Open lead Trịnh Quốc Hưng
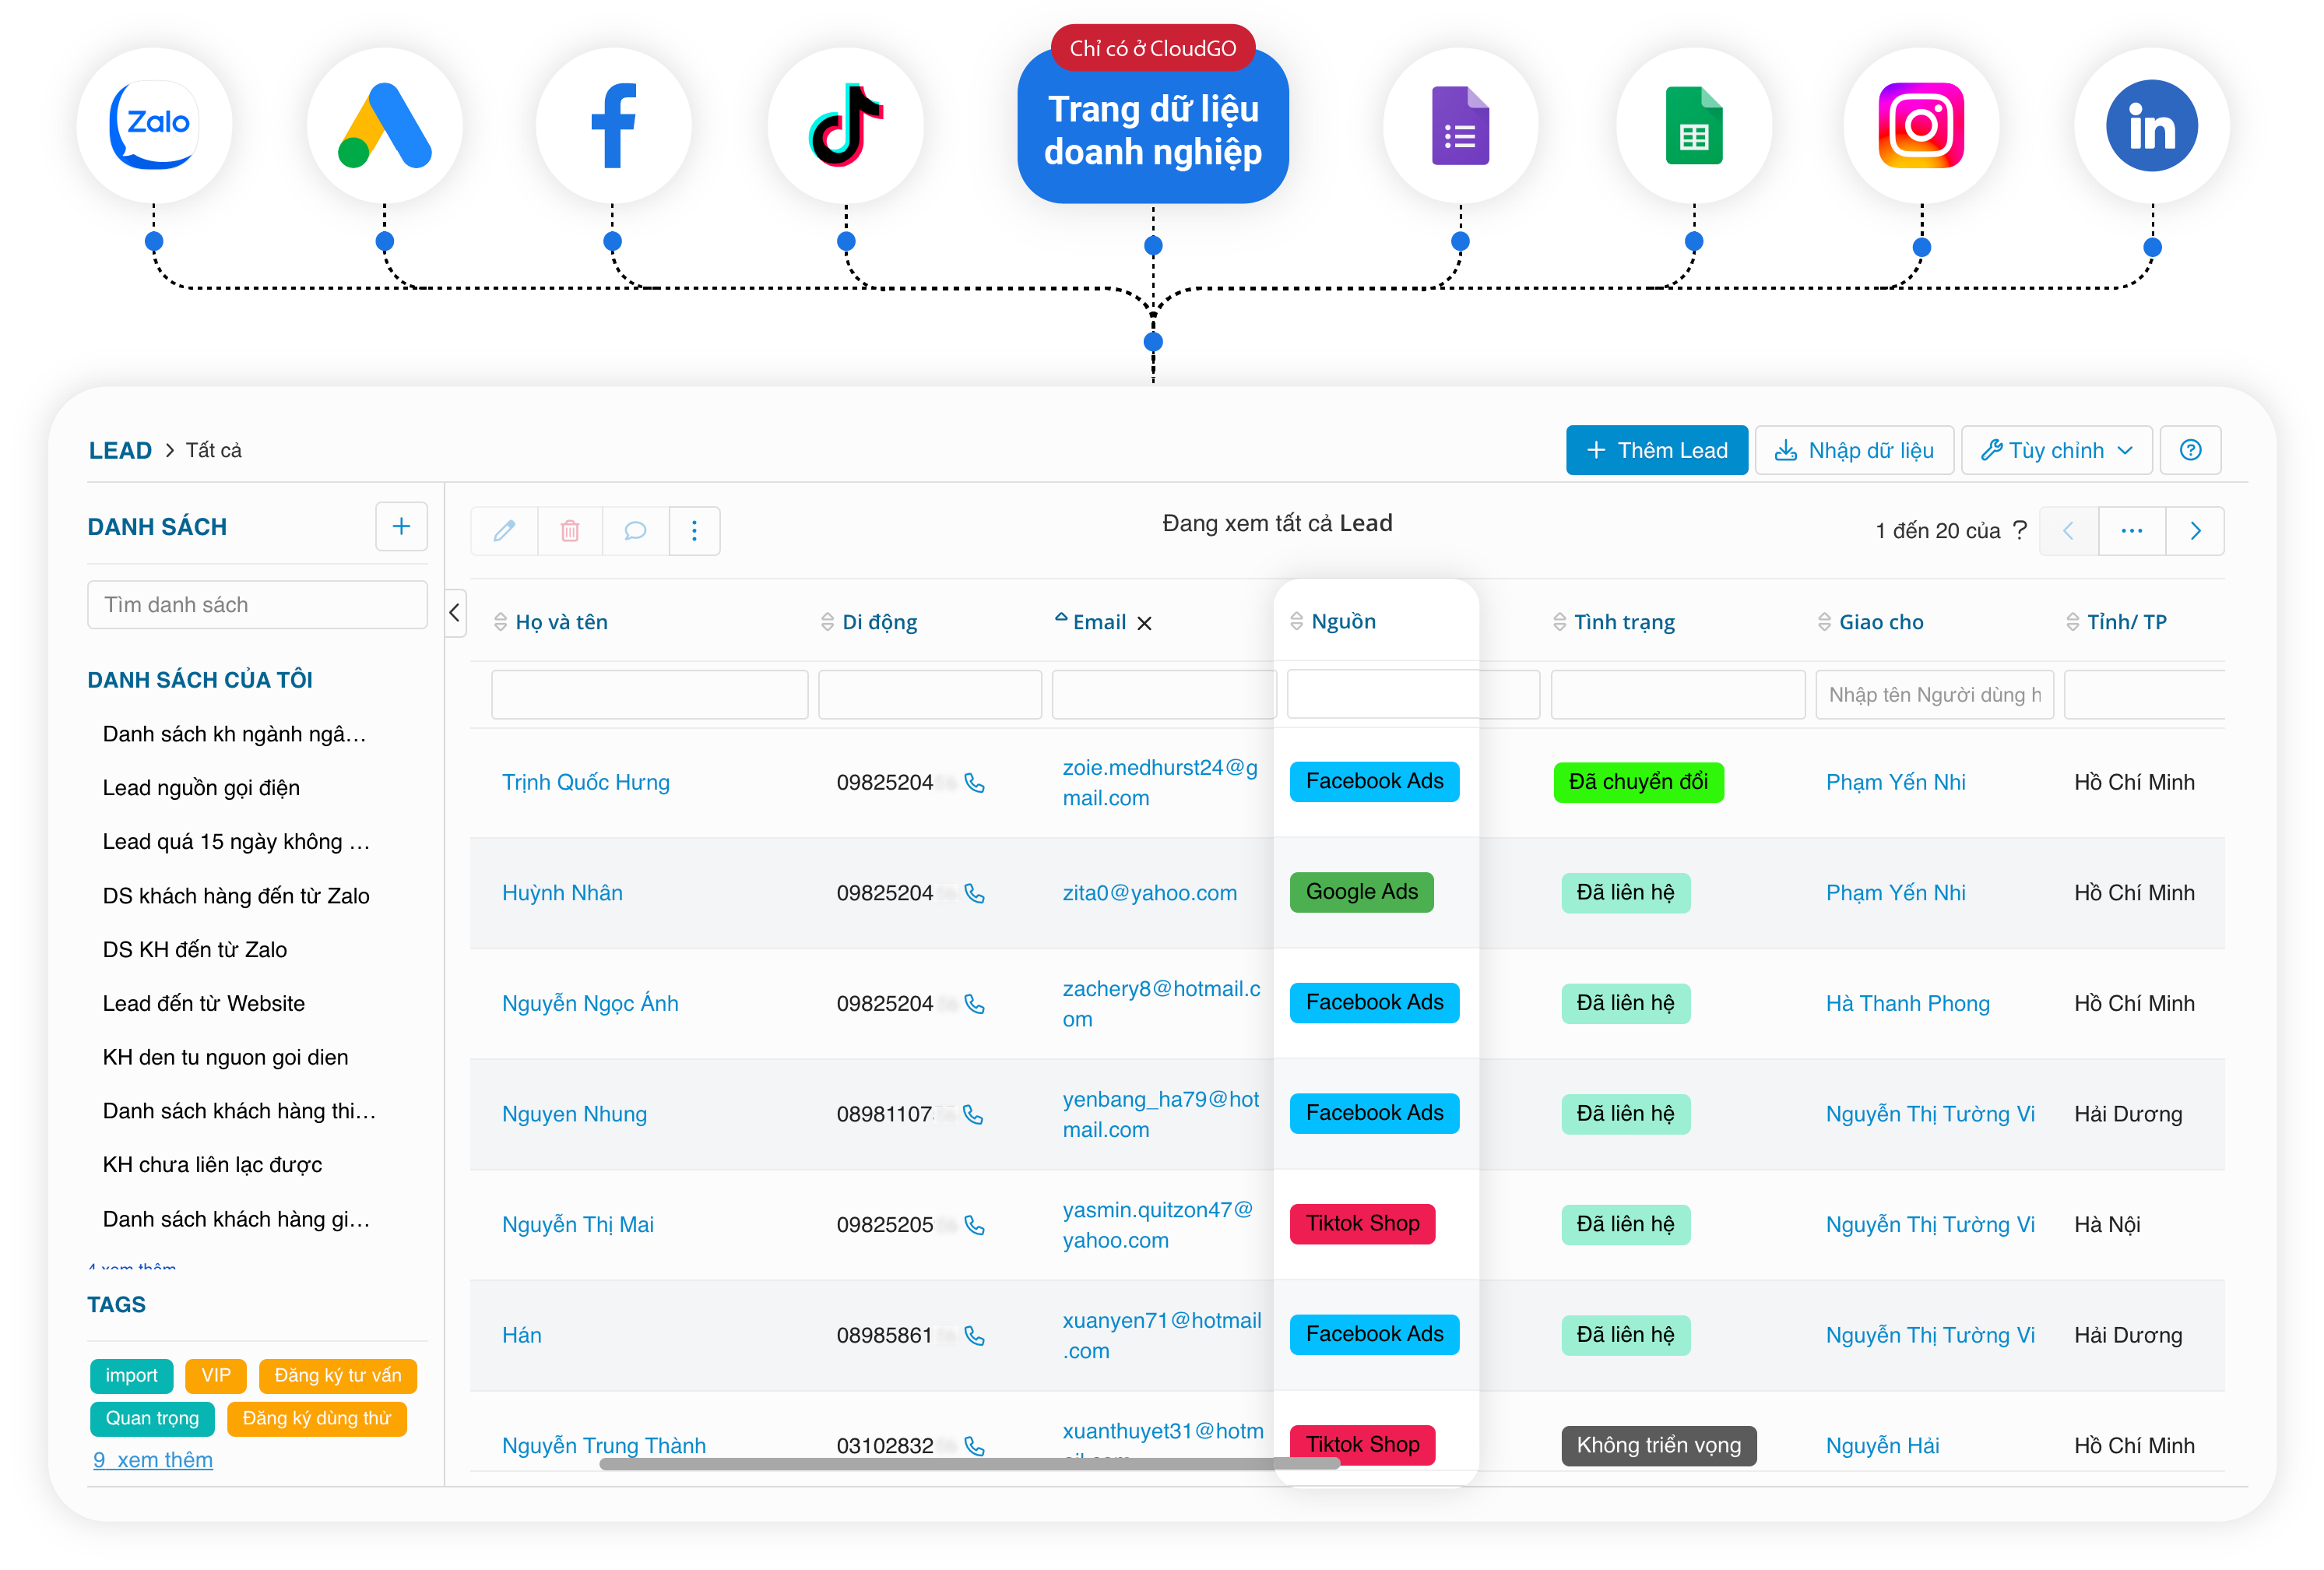 click(x=585, y=783)
